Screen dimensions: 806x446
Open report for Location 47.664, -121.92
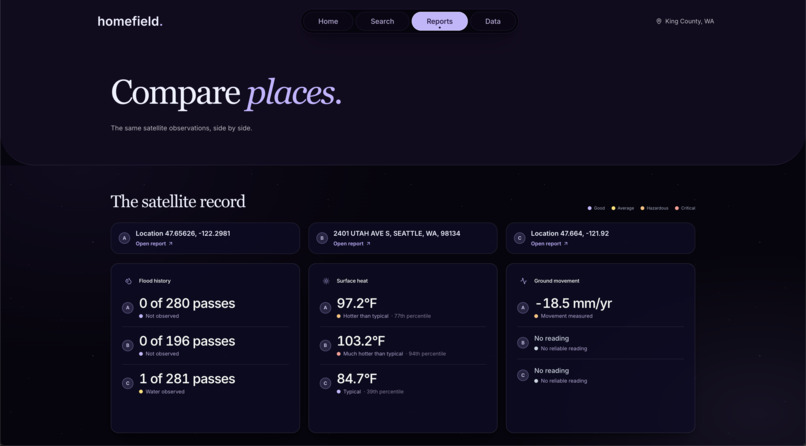[x=549, y=244]
